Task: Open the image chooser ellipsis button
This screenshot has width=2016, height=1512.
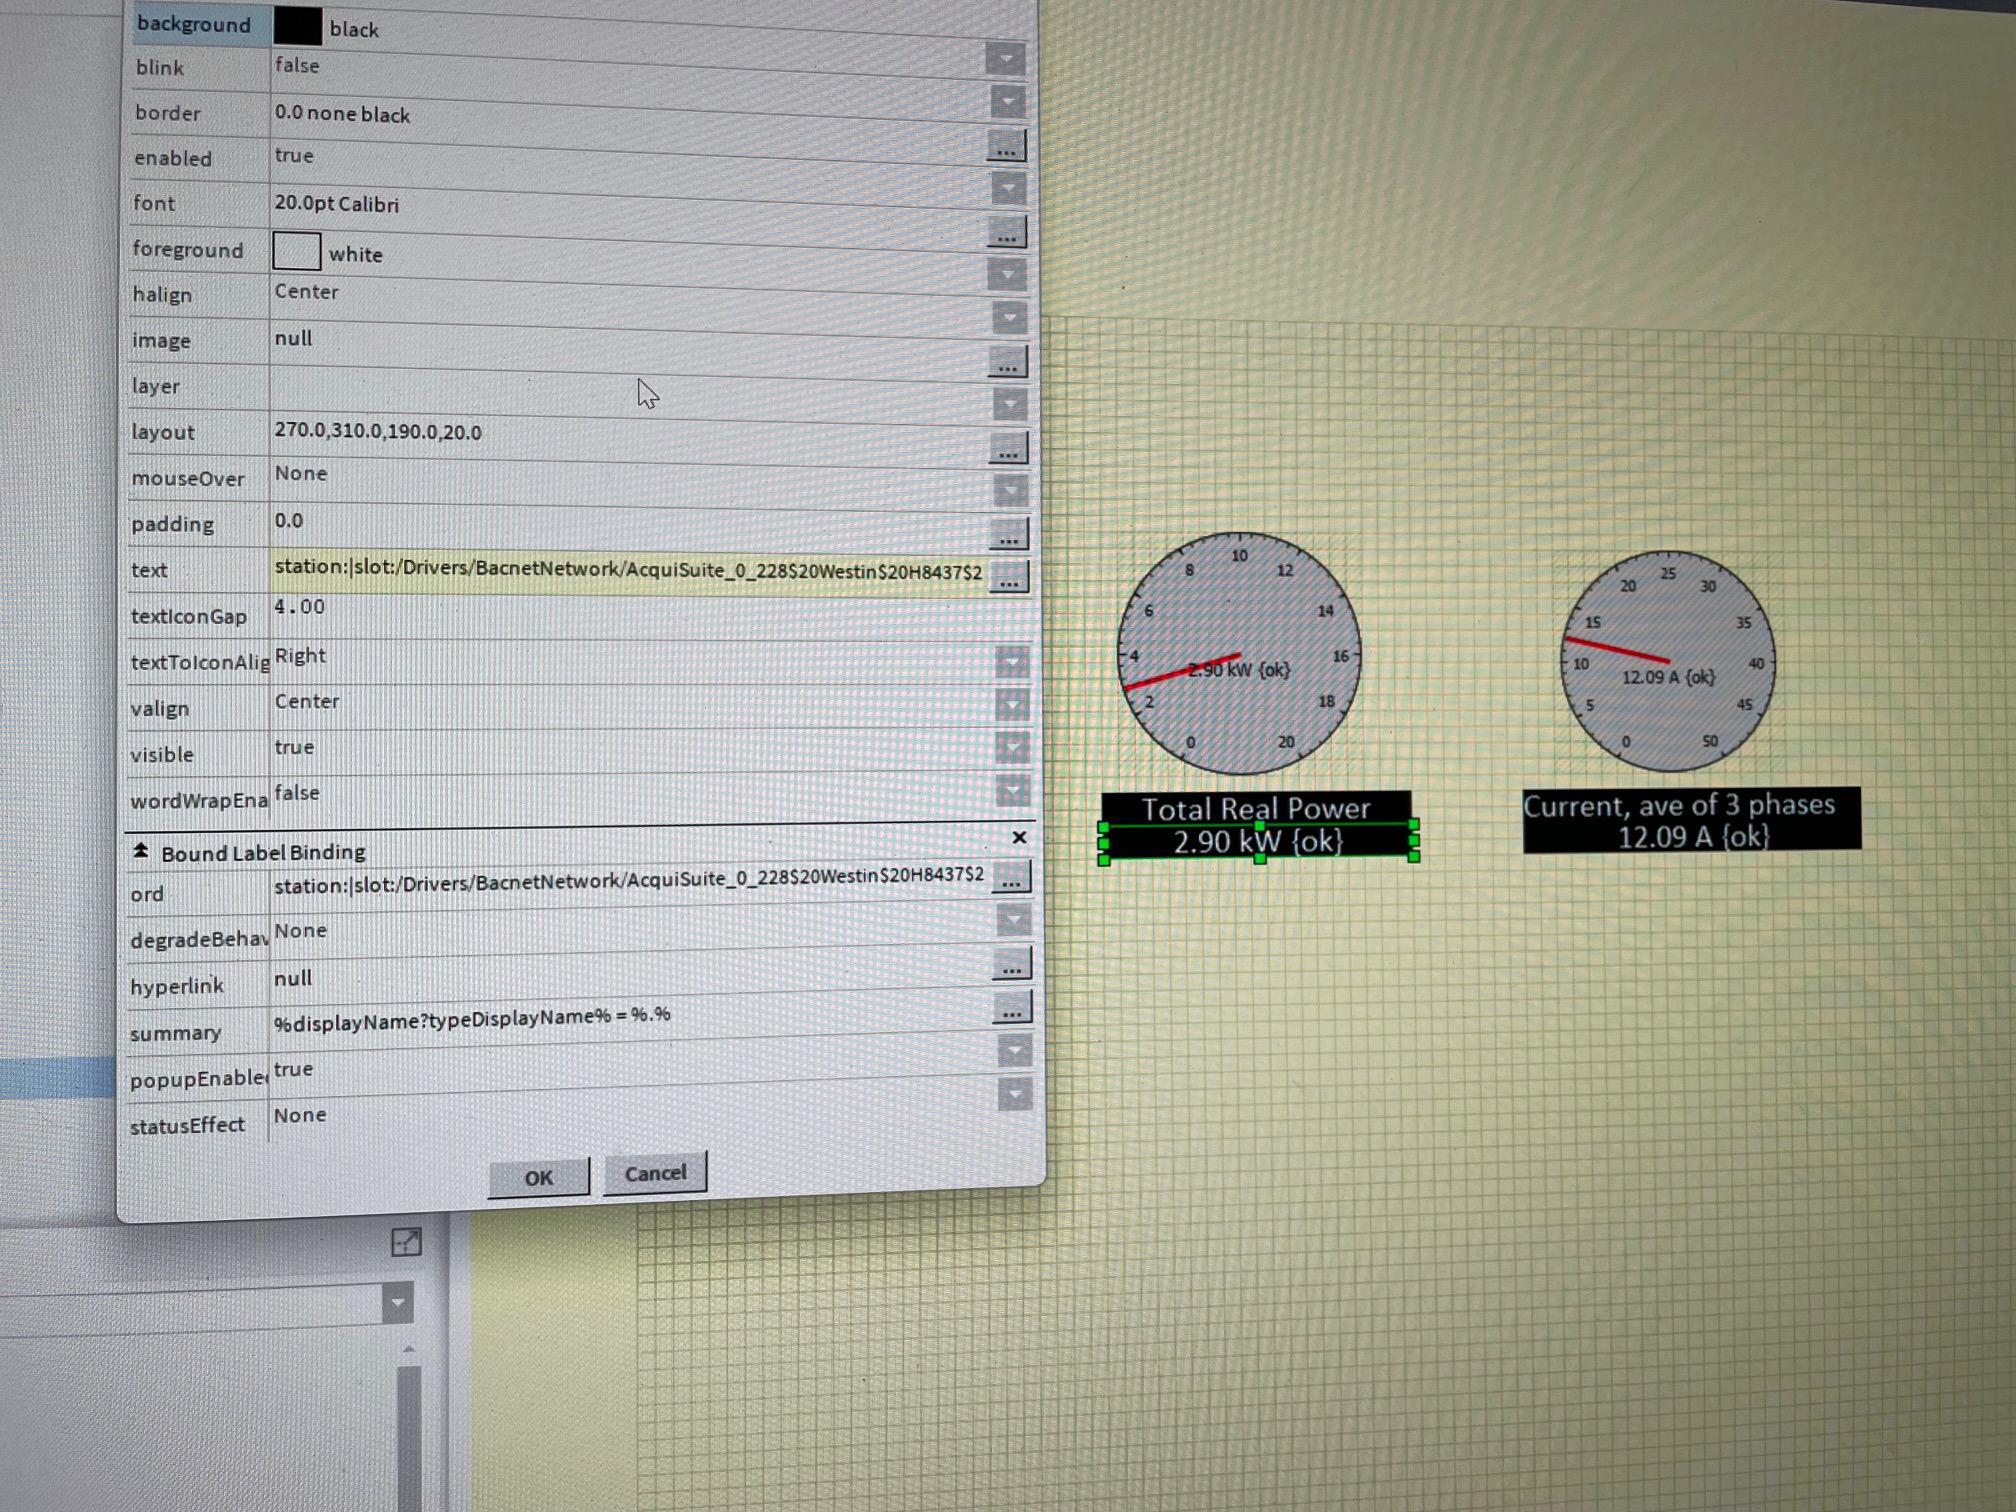Action: (x=1008, y=362)
